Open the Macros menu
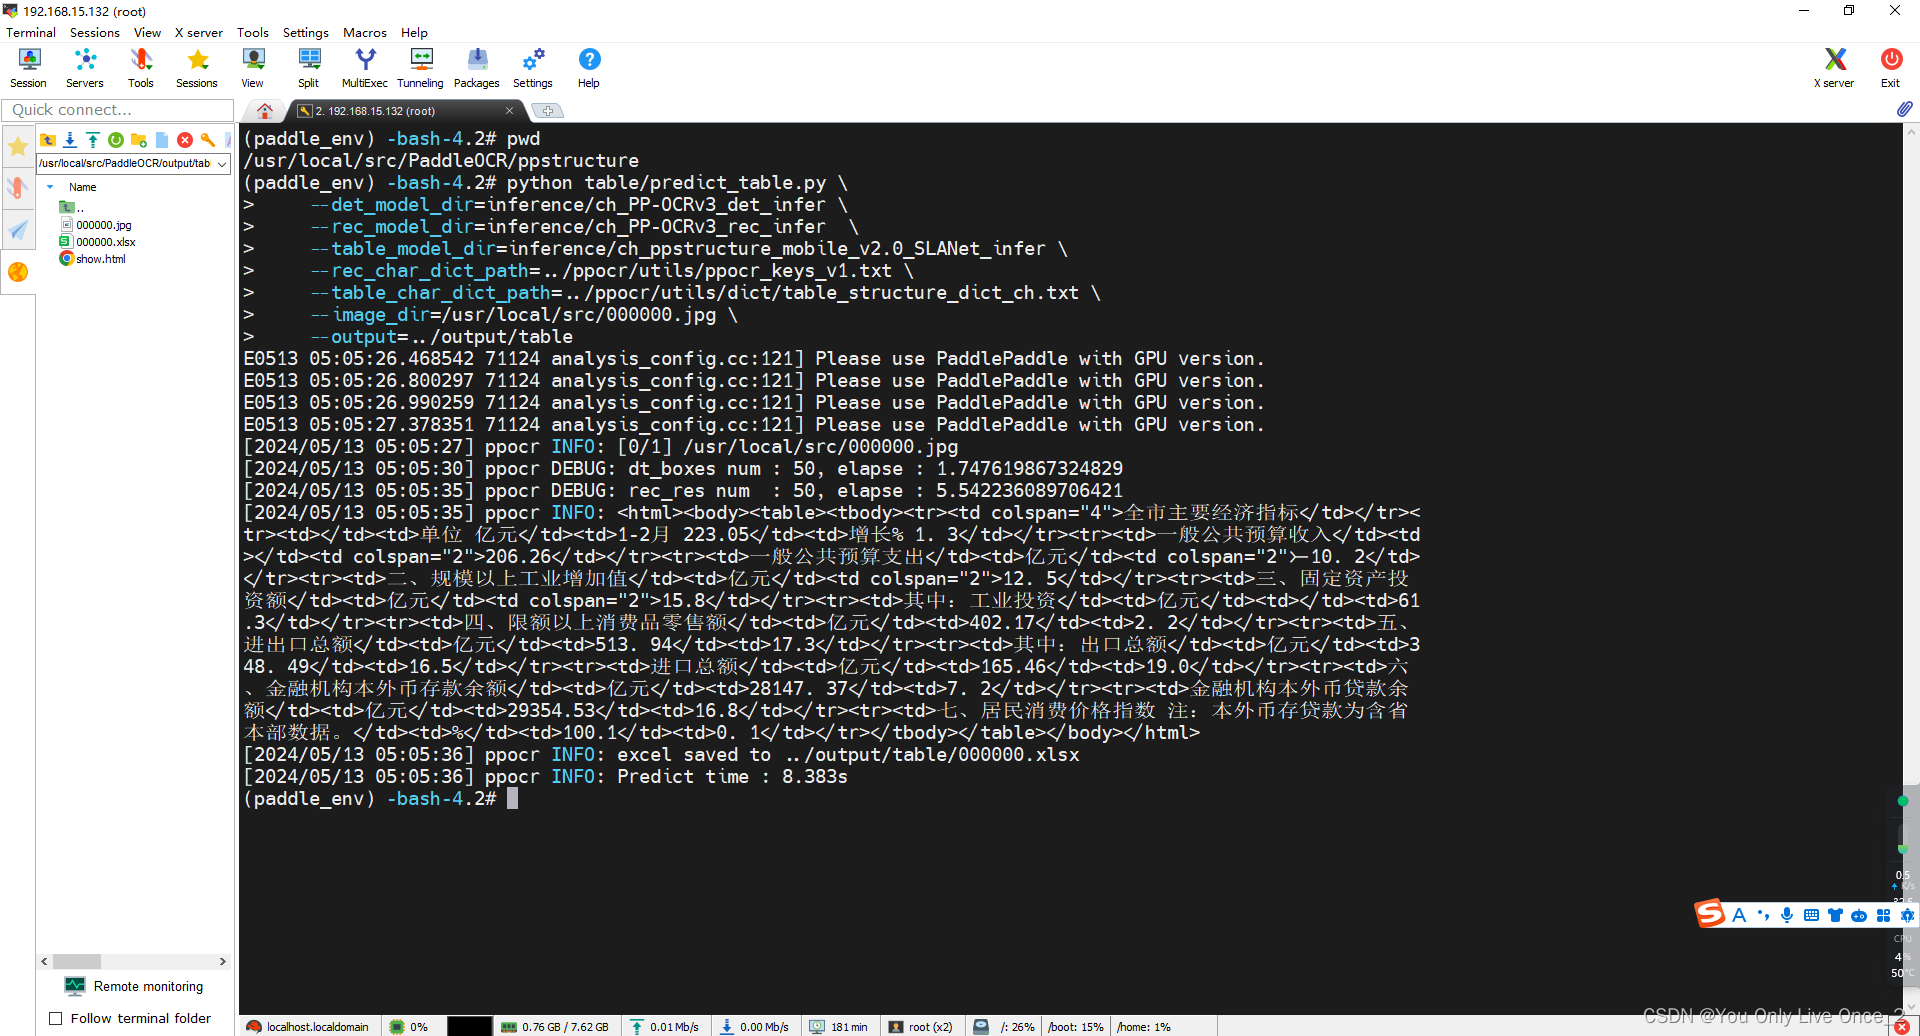Viewport: 1920px width, 1036px height. [365, 32]
